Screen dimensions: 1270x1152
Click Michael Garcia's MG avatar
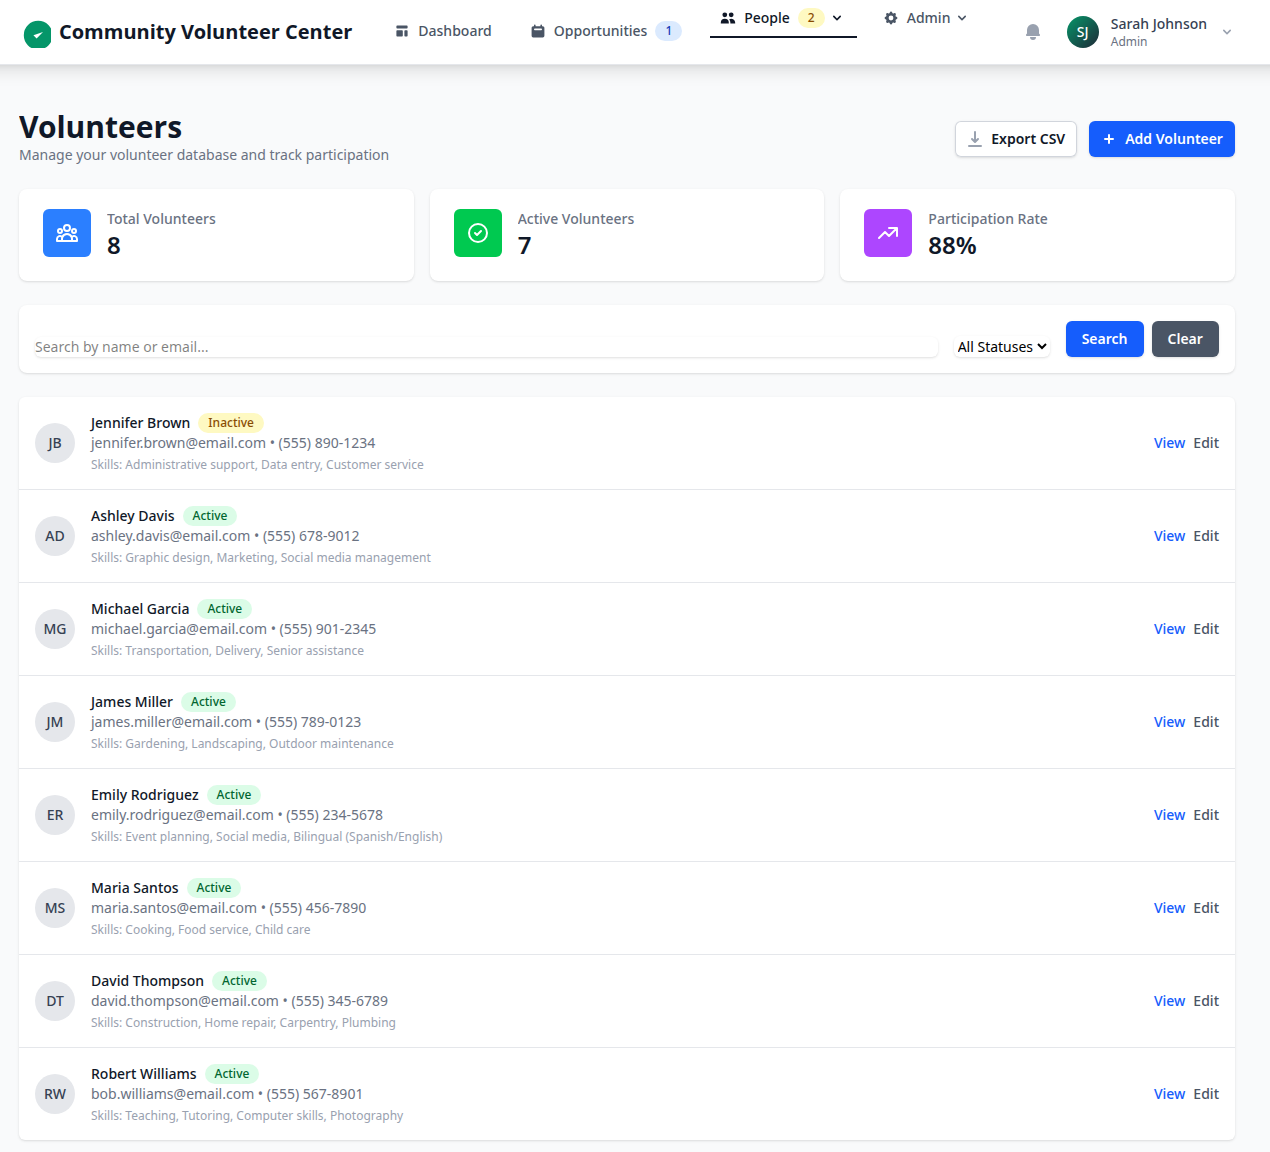[x=55, y=628]
